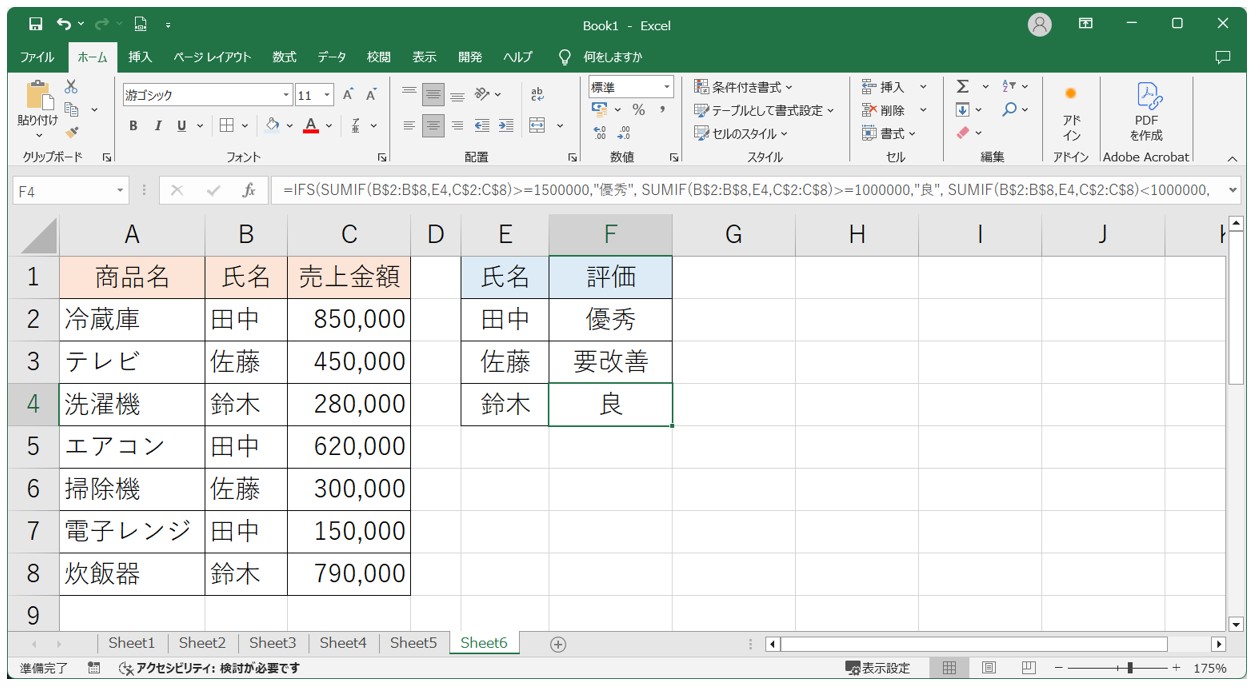Click the Insert Function fx icon
1254x687 pixels.
point(248,190)
